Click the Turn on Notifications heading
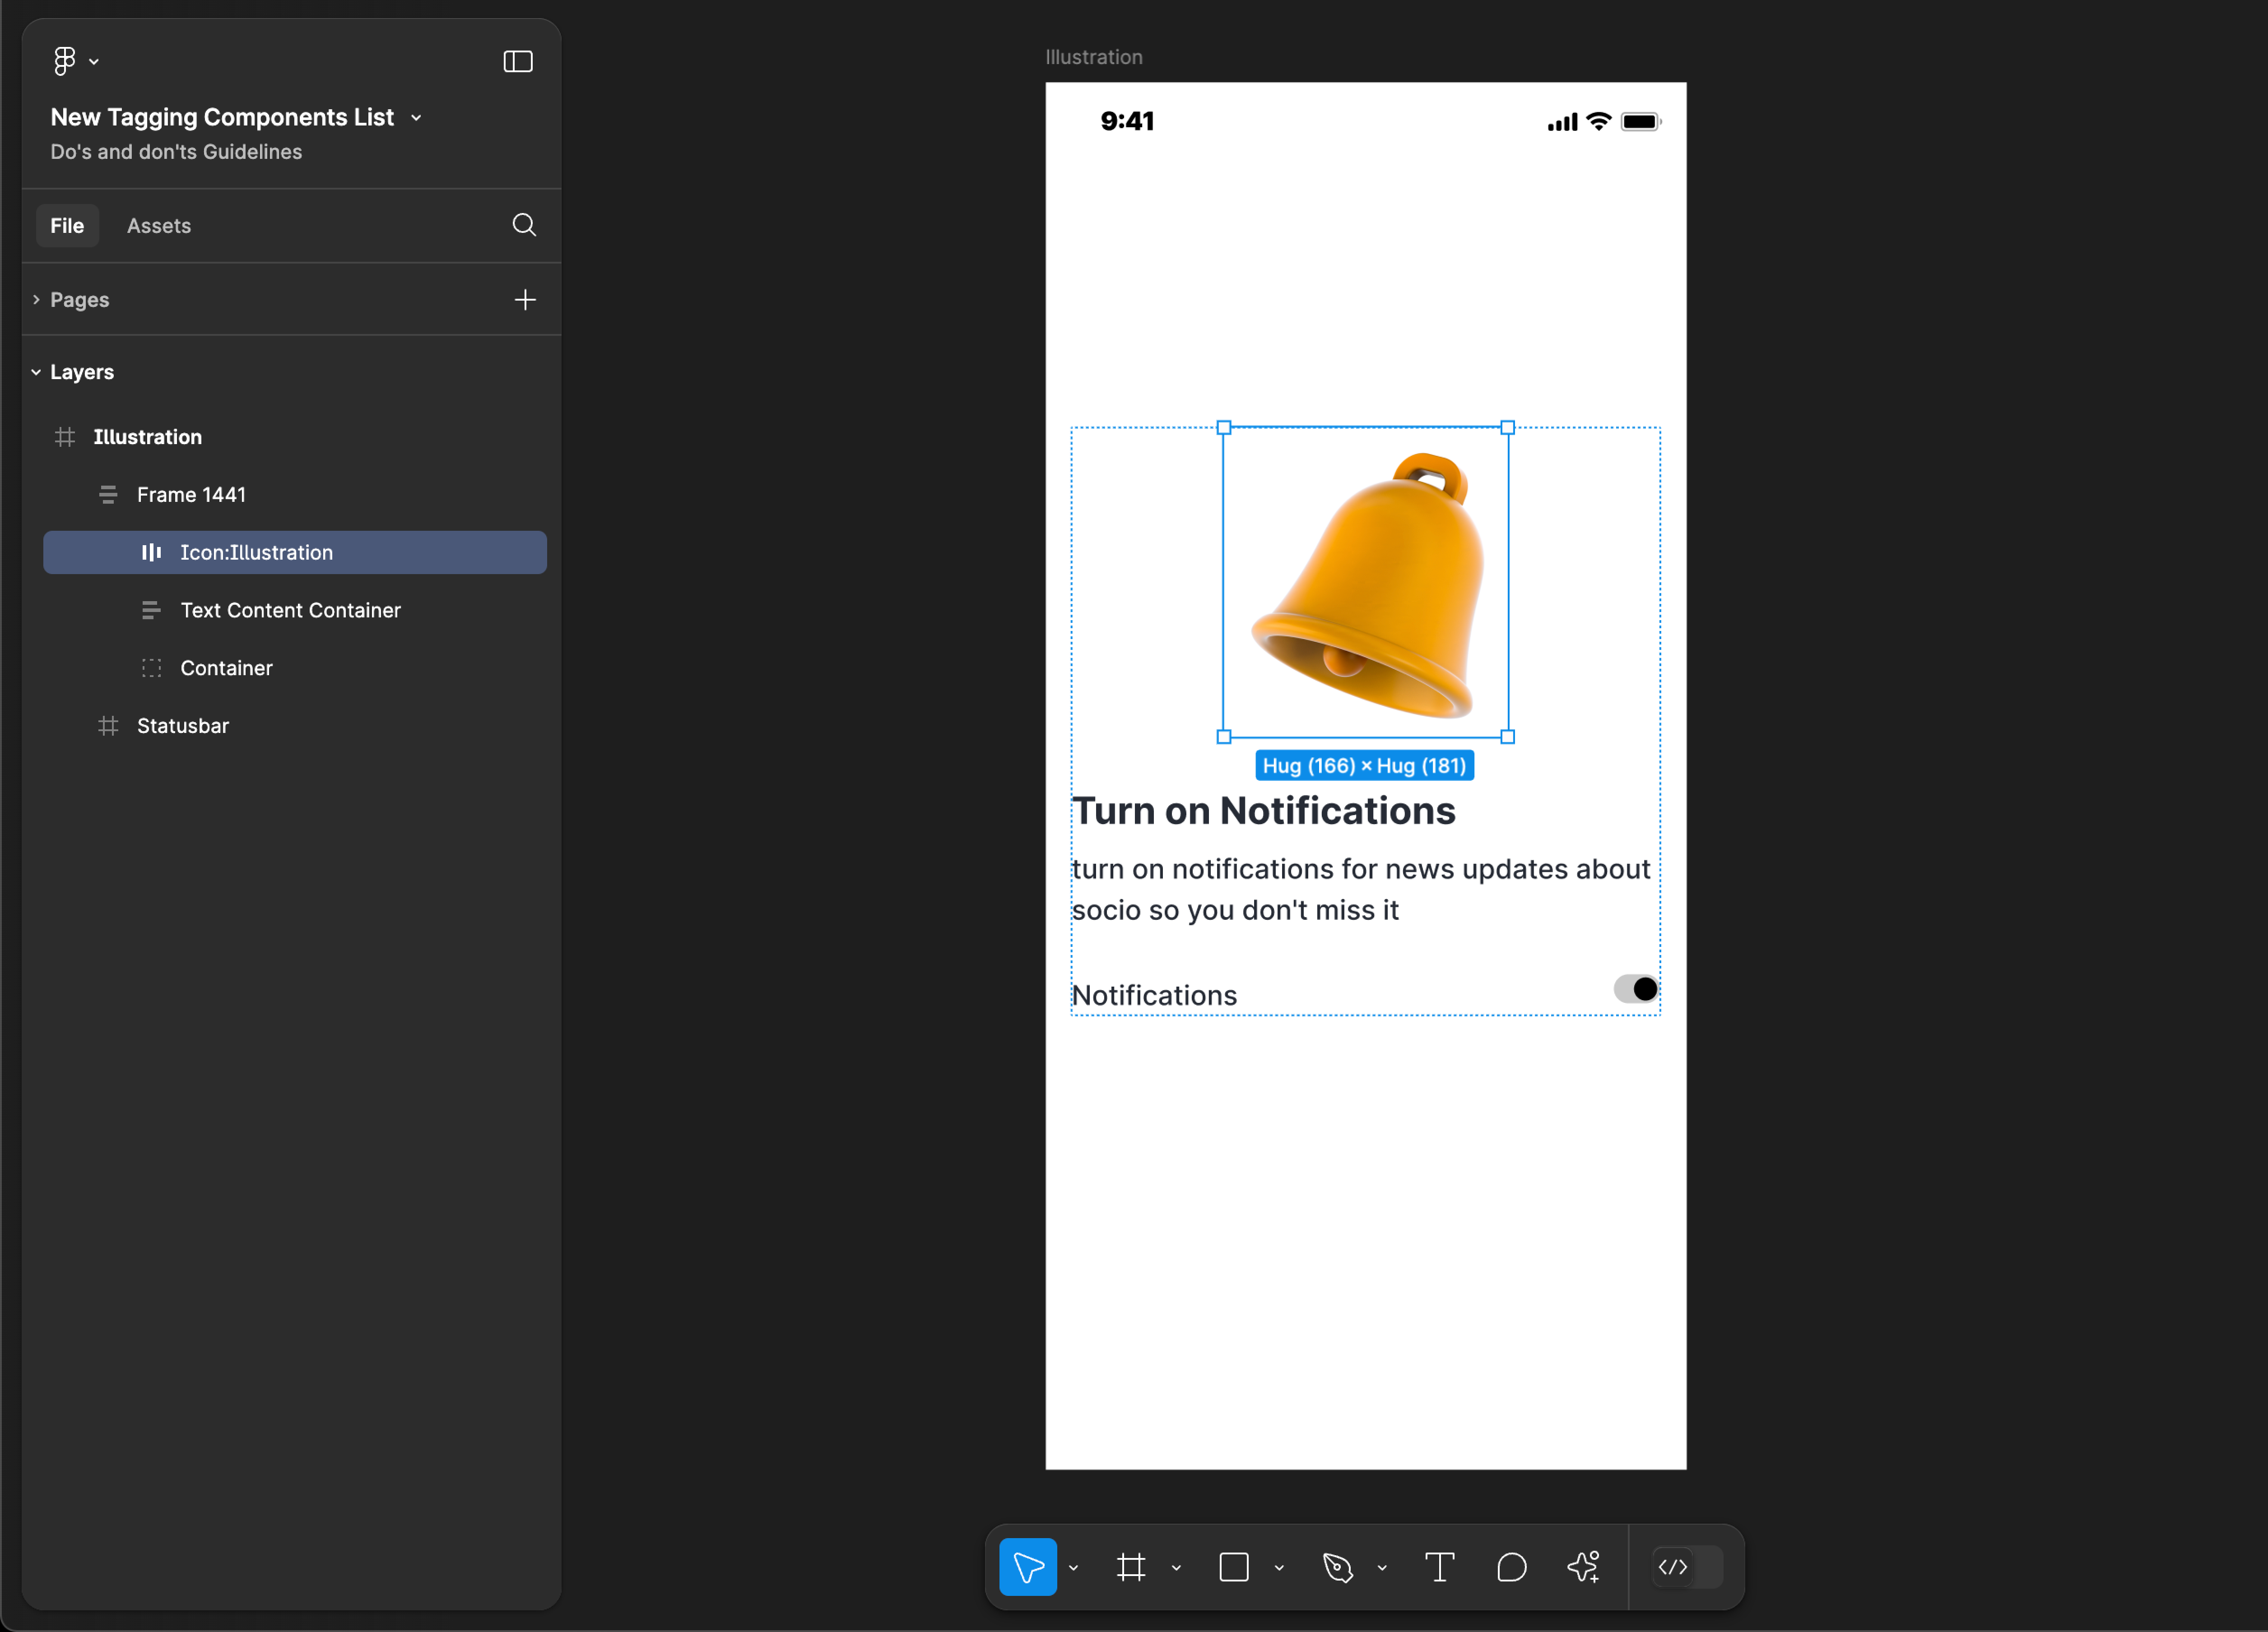Viewport: 2268px width, 1632px height. click(1264, 811)
